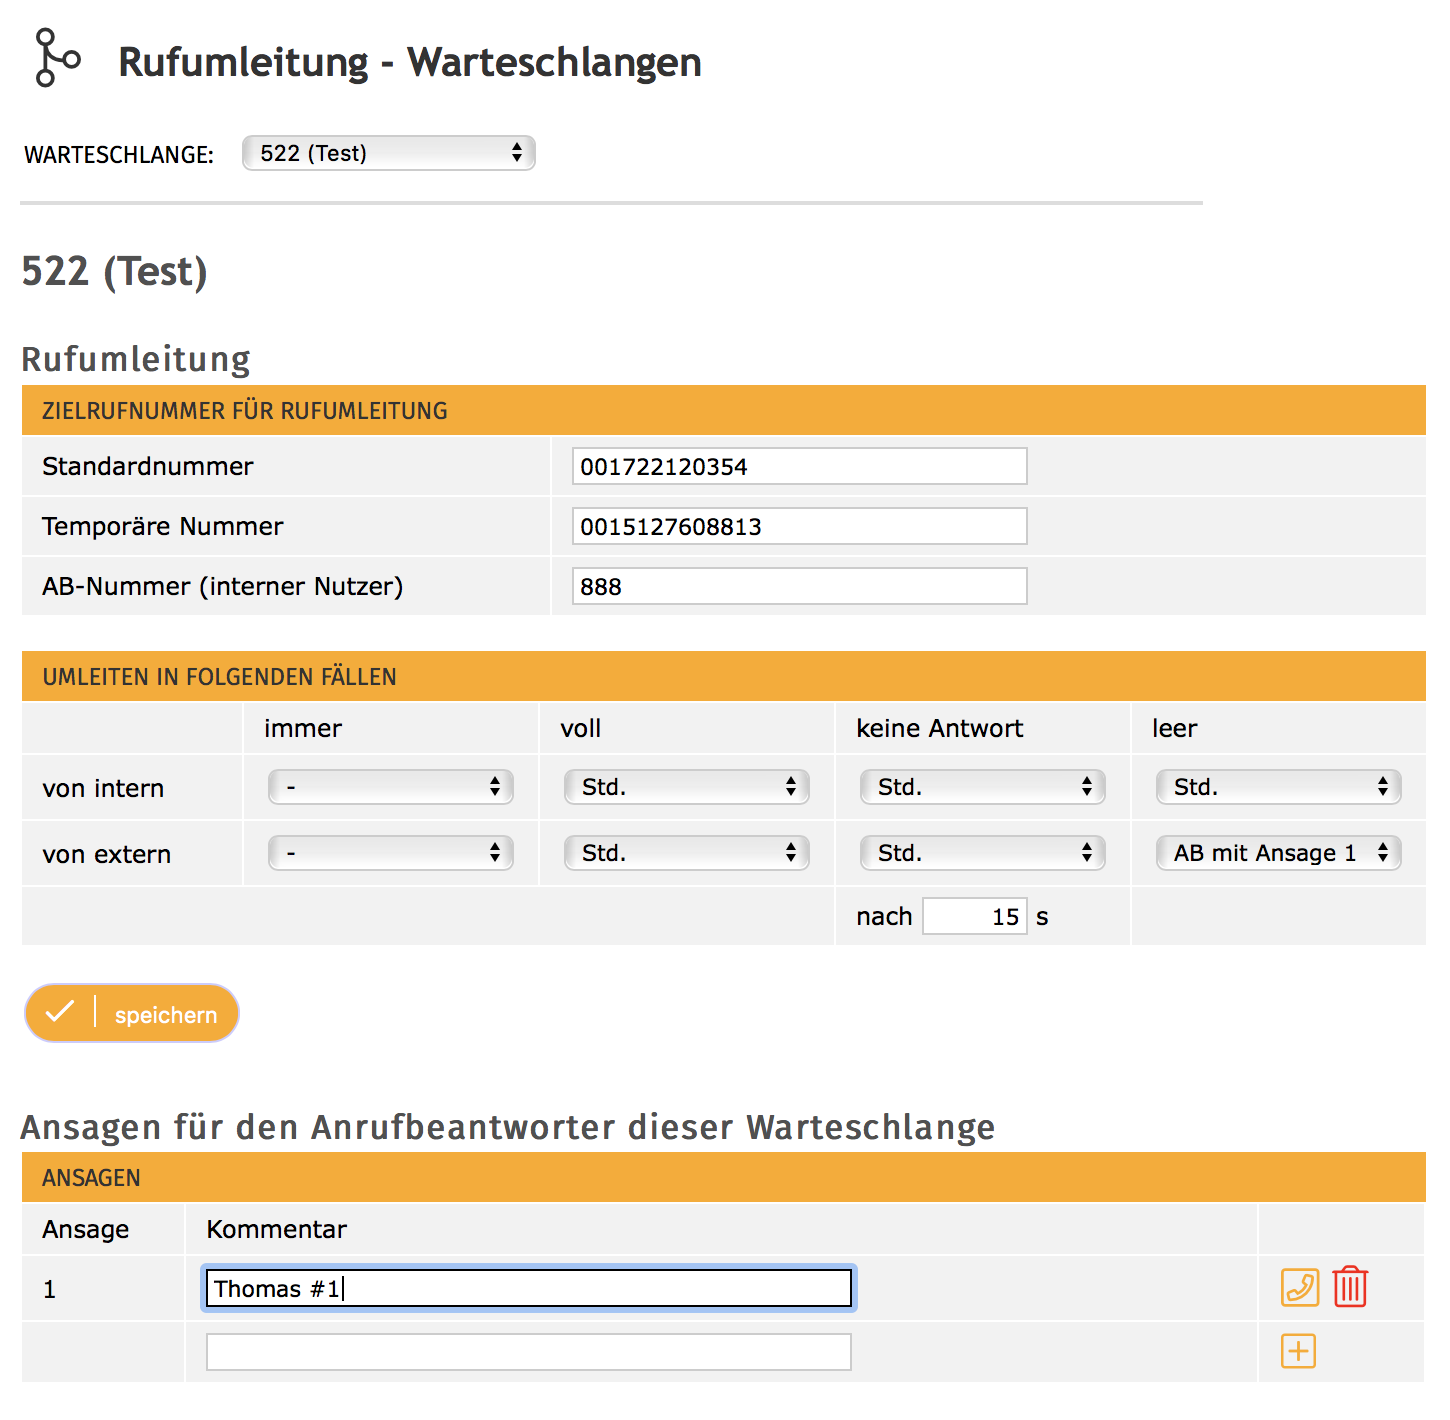Open 'voll' dropdown for von intern
1450x1420 pixels.
click(x=687, y=787)
